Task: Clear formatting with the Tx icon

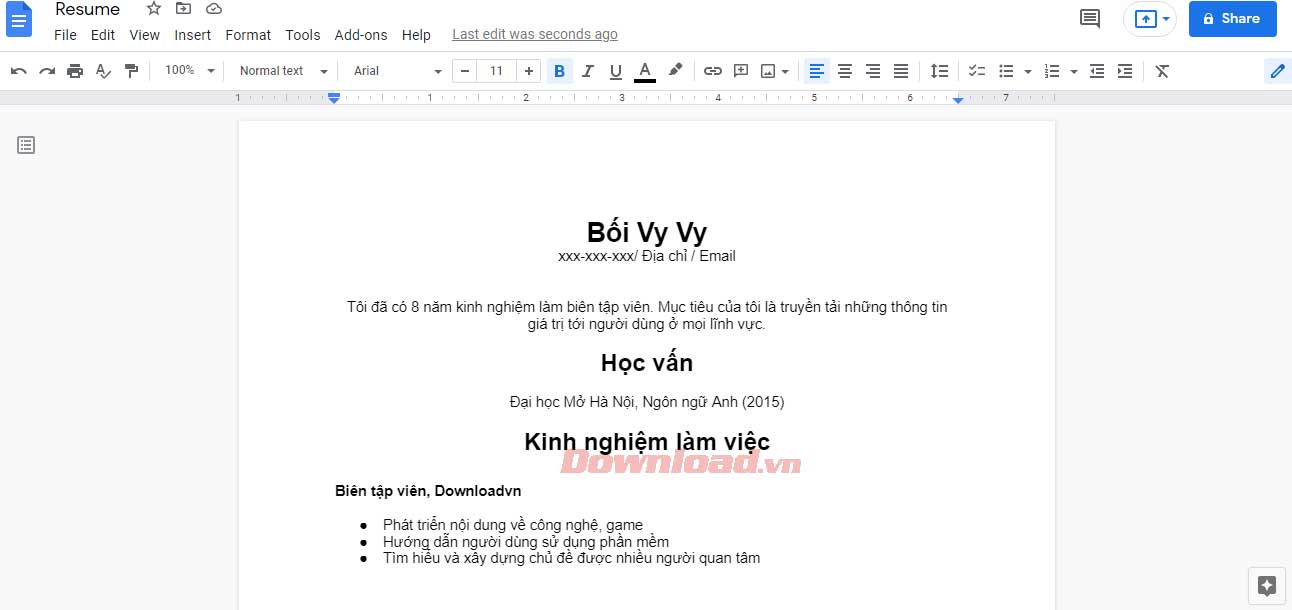Action: coord(1161,70)
